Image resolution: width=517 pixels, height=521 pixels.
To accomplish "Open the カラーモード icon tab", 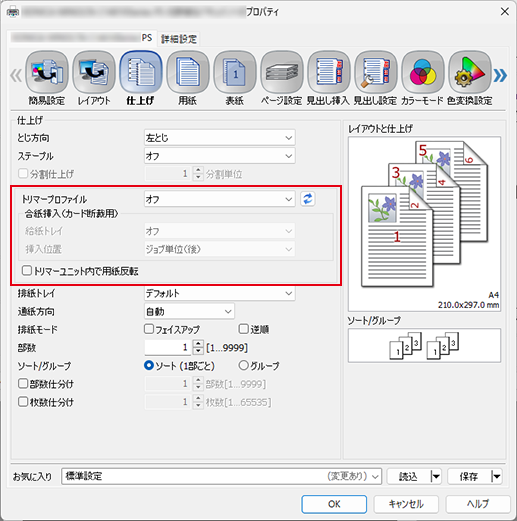I will coord(422,79).
